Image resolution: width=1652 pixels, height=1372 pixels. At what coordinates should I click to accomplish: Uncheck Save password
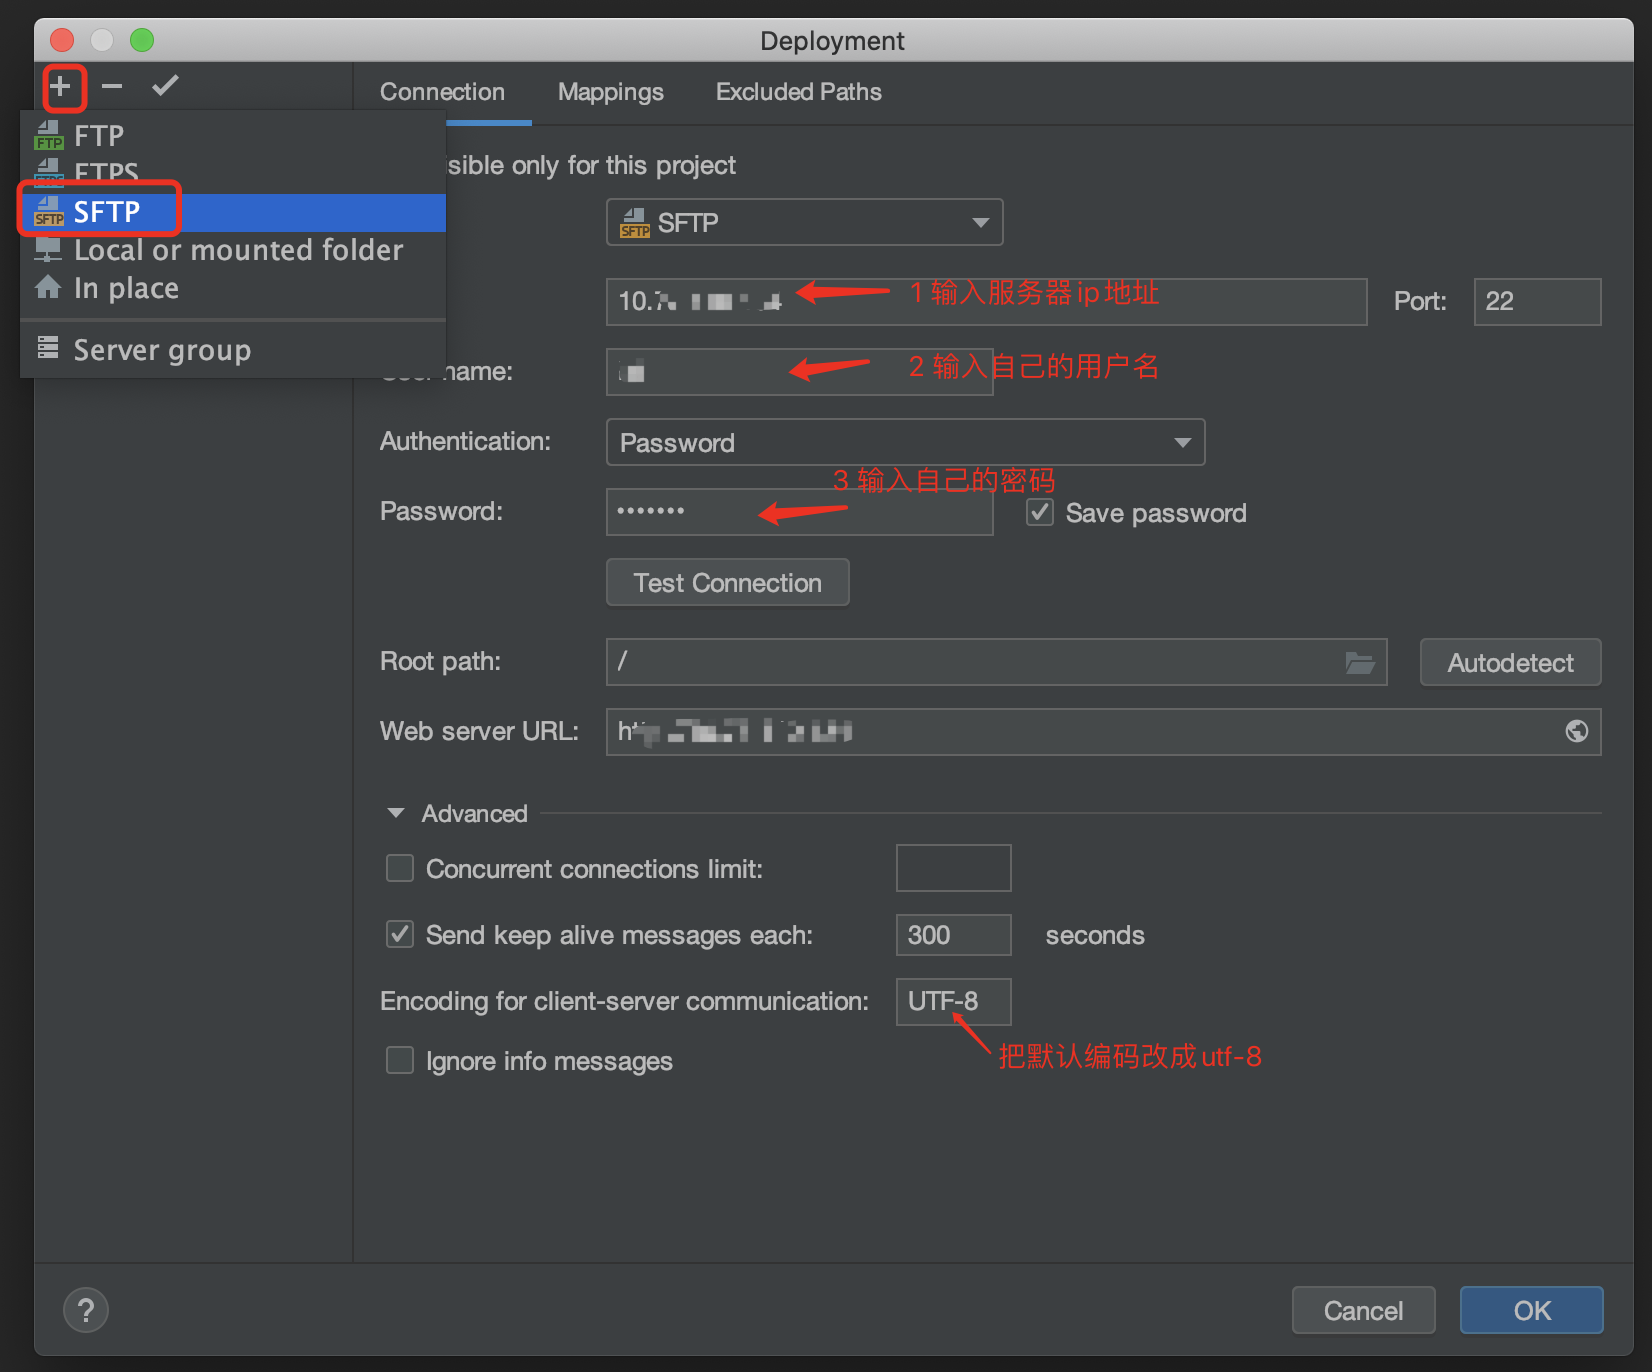pos(1039,512)
